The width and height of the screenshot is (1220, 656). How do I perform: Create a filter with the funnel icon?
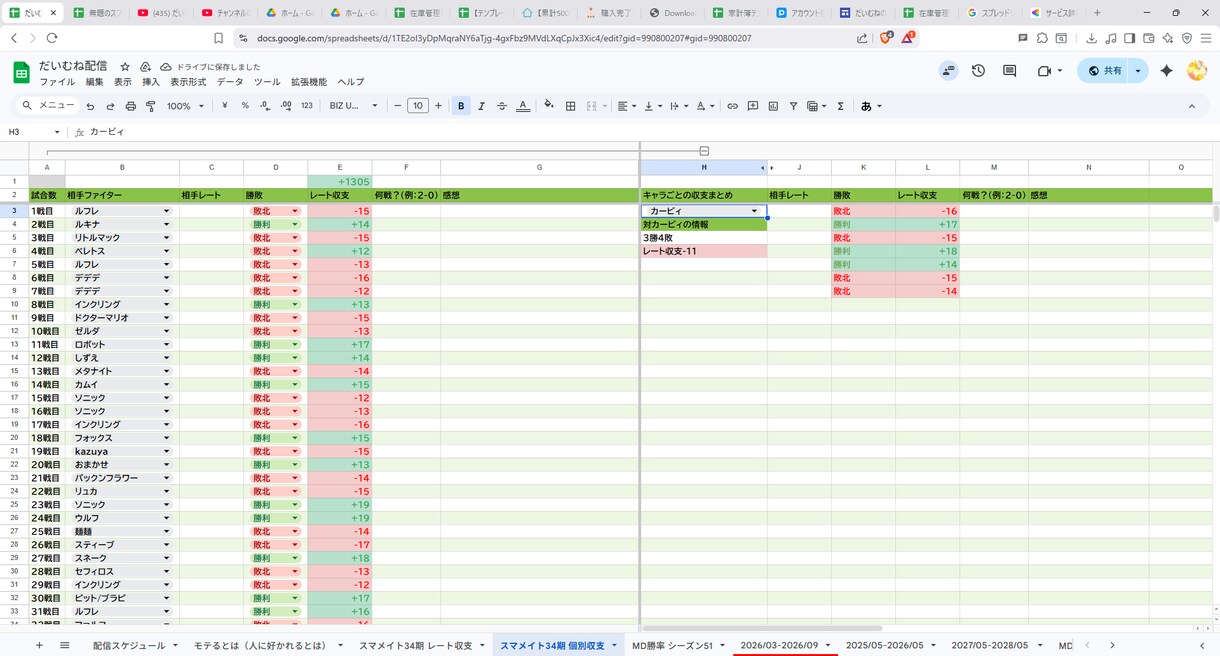pyautogui.click(x=793, y=106)
